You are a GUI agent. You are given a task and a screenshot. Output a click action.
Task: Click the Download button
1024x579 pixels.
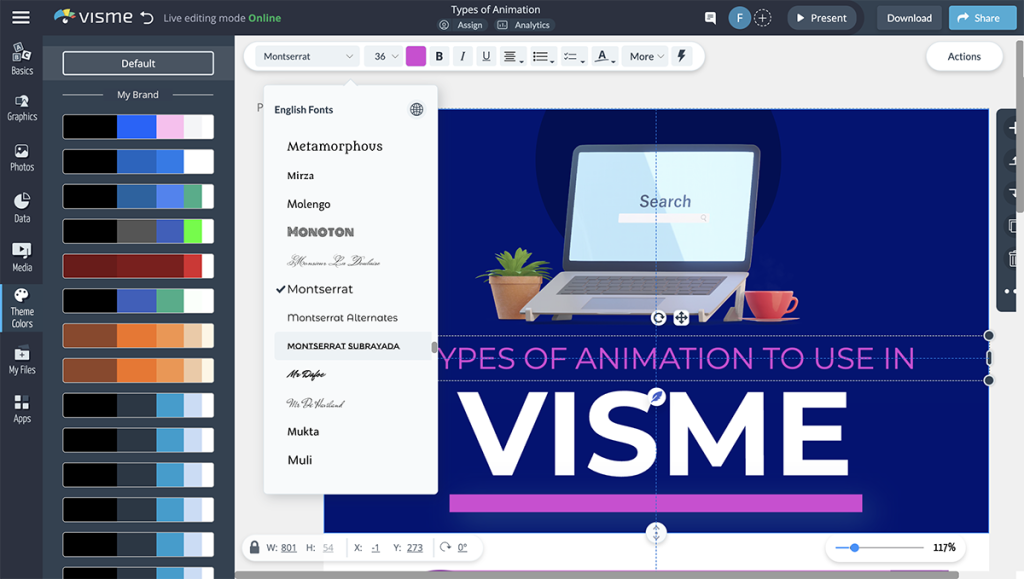pyautogui.click(x=908, y=17)
